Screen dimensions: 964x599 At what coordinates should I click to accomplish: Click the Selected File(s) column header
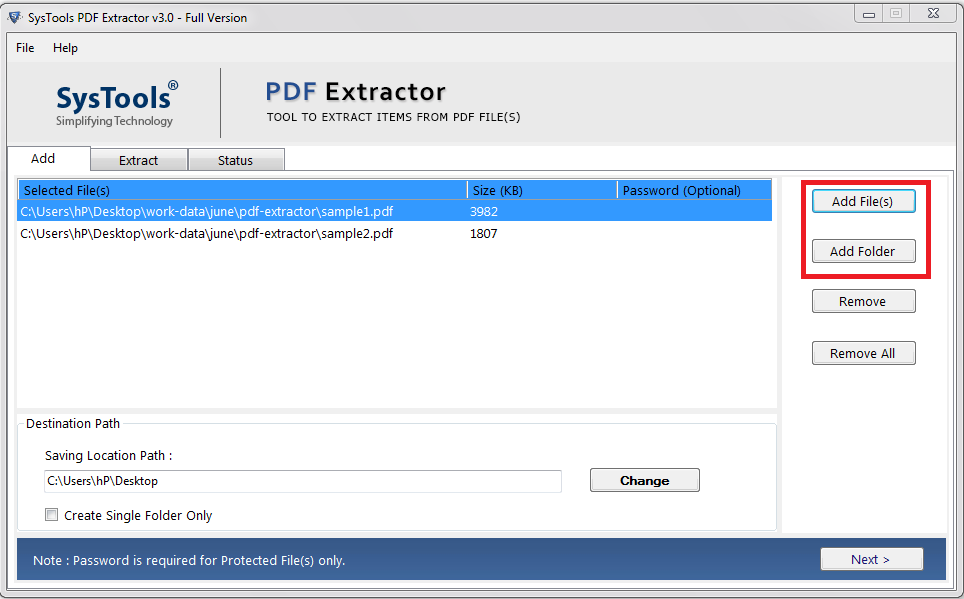[240, 190]
